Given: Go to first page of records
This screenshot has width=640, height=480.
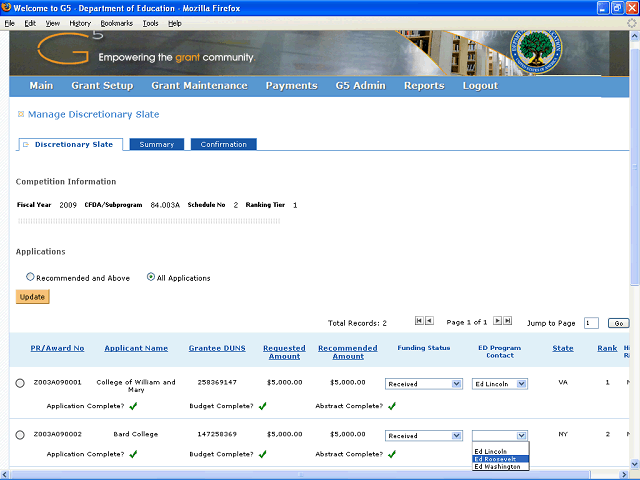Looking at the screenshot, I should pyautogui.click(x=418, y=321).
